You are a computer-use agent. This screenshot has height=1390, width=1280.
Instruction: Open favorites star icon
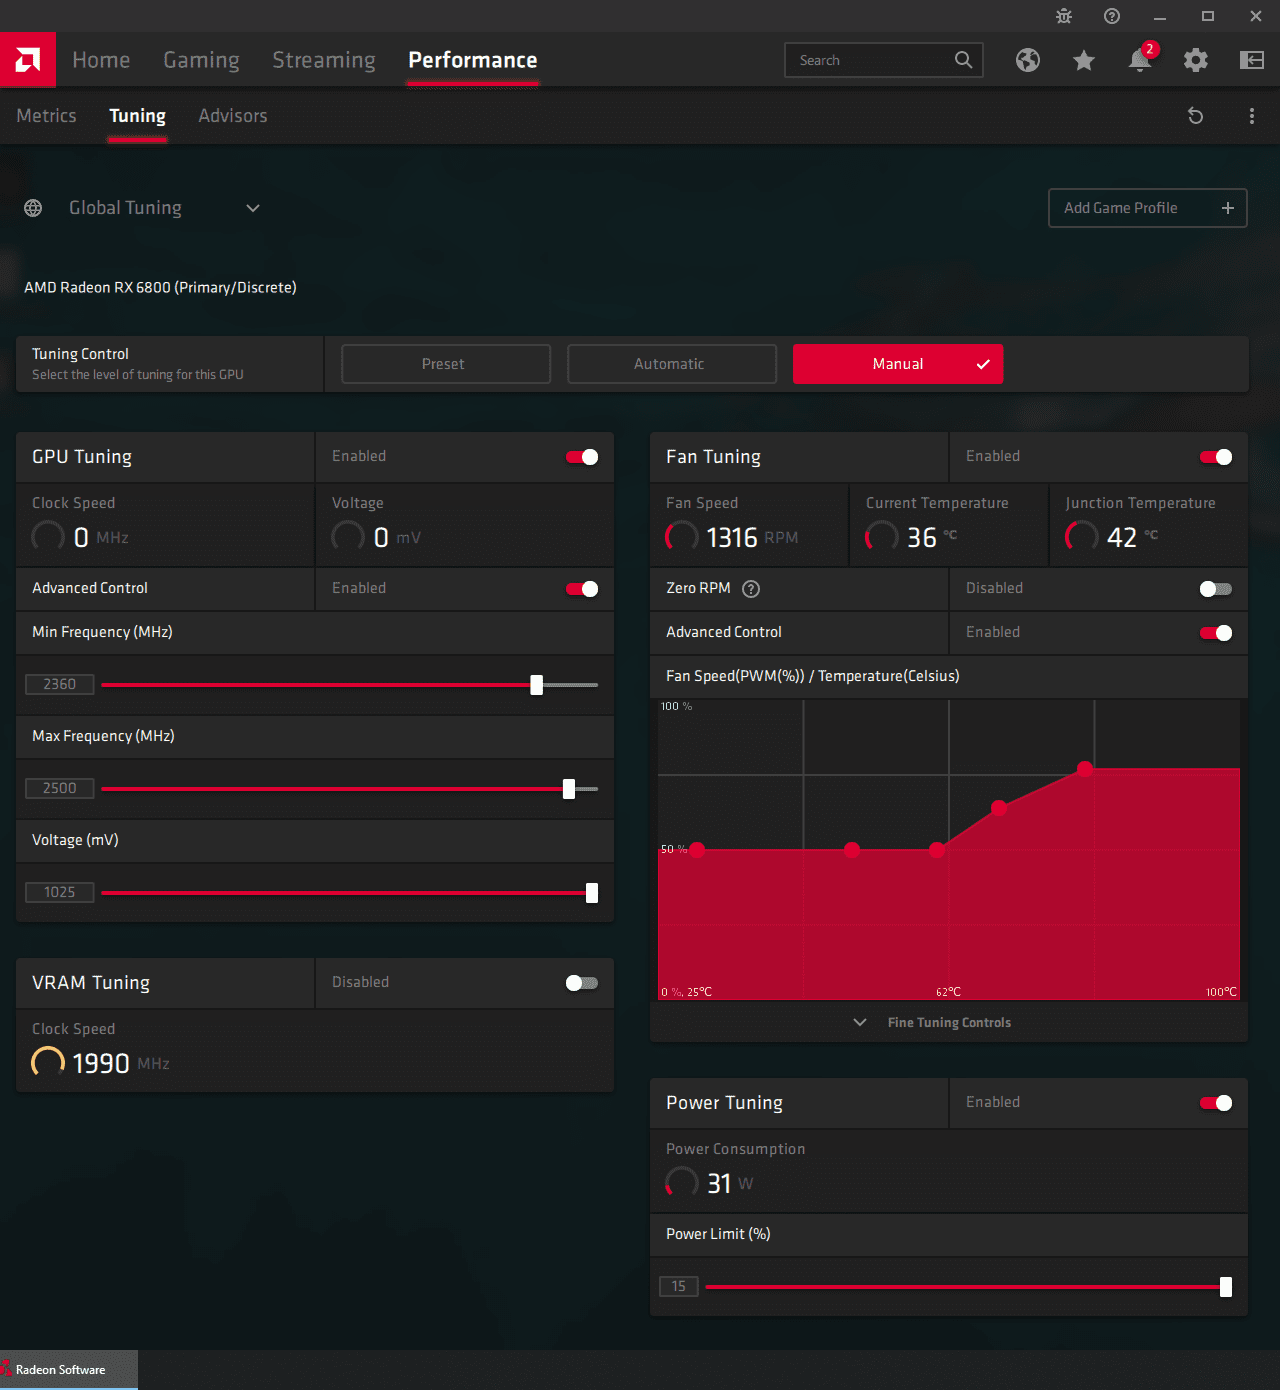pyautogui.click(x=1084, y=60)
